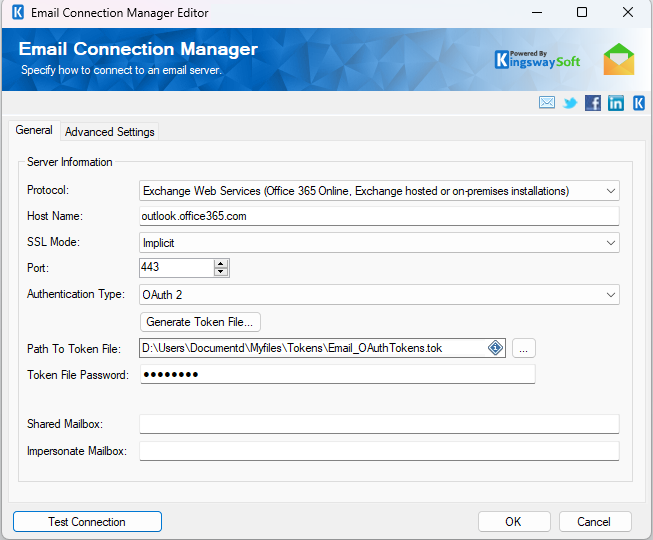
Task: Click the K app icon in the title bar
Action: click(17, 12)
